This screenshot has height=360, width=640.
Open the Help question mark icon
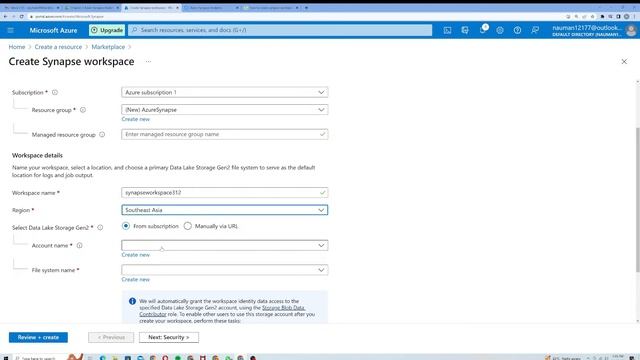point(517,30)
